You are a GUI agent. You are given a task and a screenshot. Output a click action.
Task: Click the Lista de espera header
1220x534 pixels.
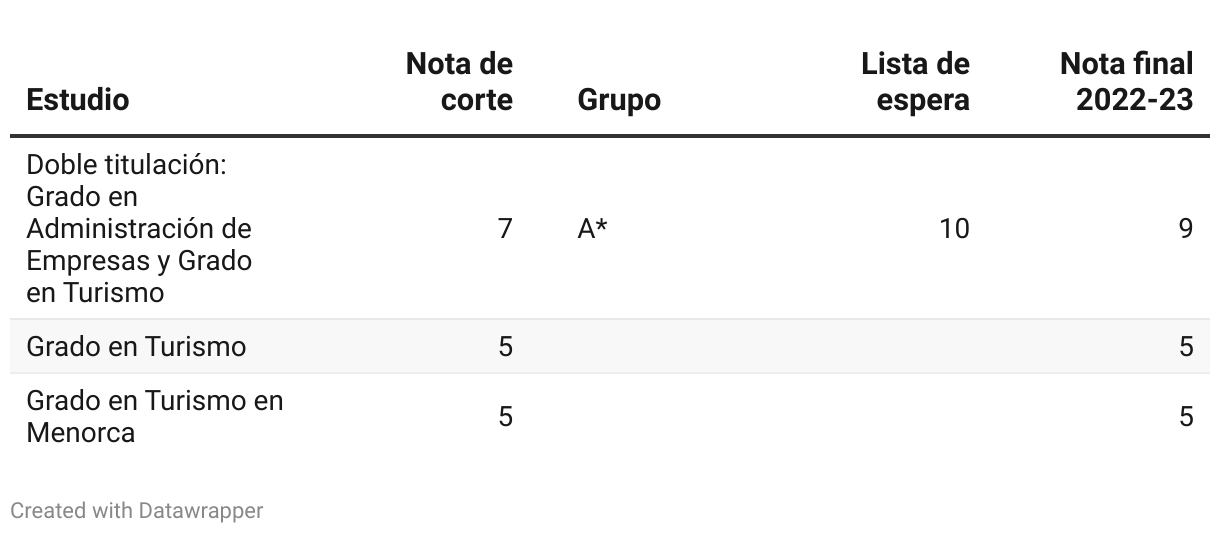[x=915, y=82]
